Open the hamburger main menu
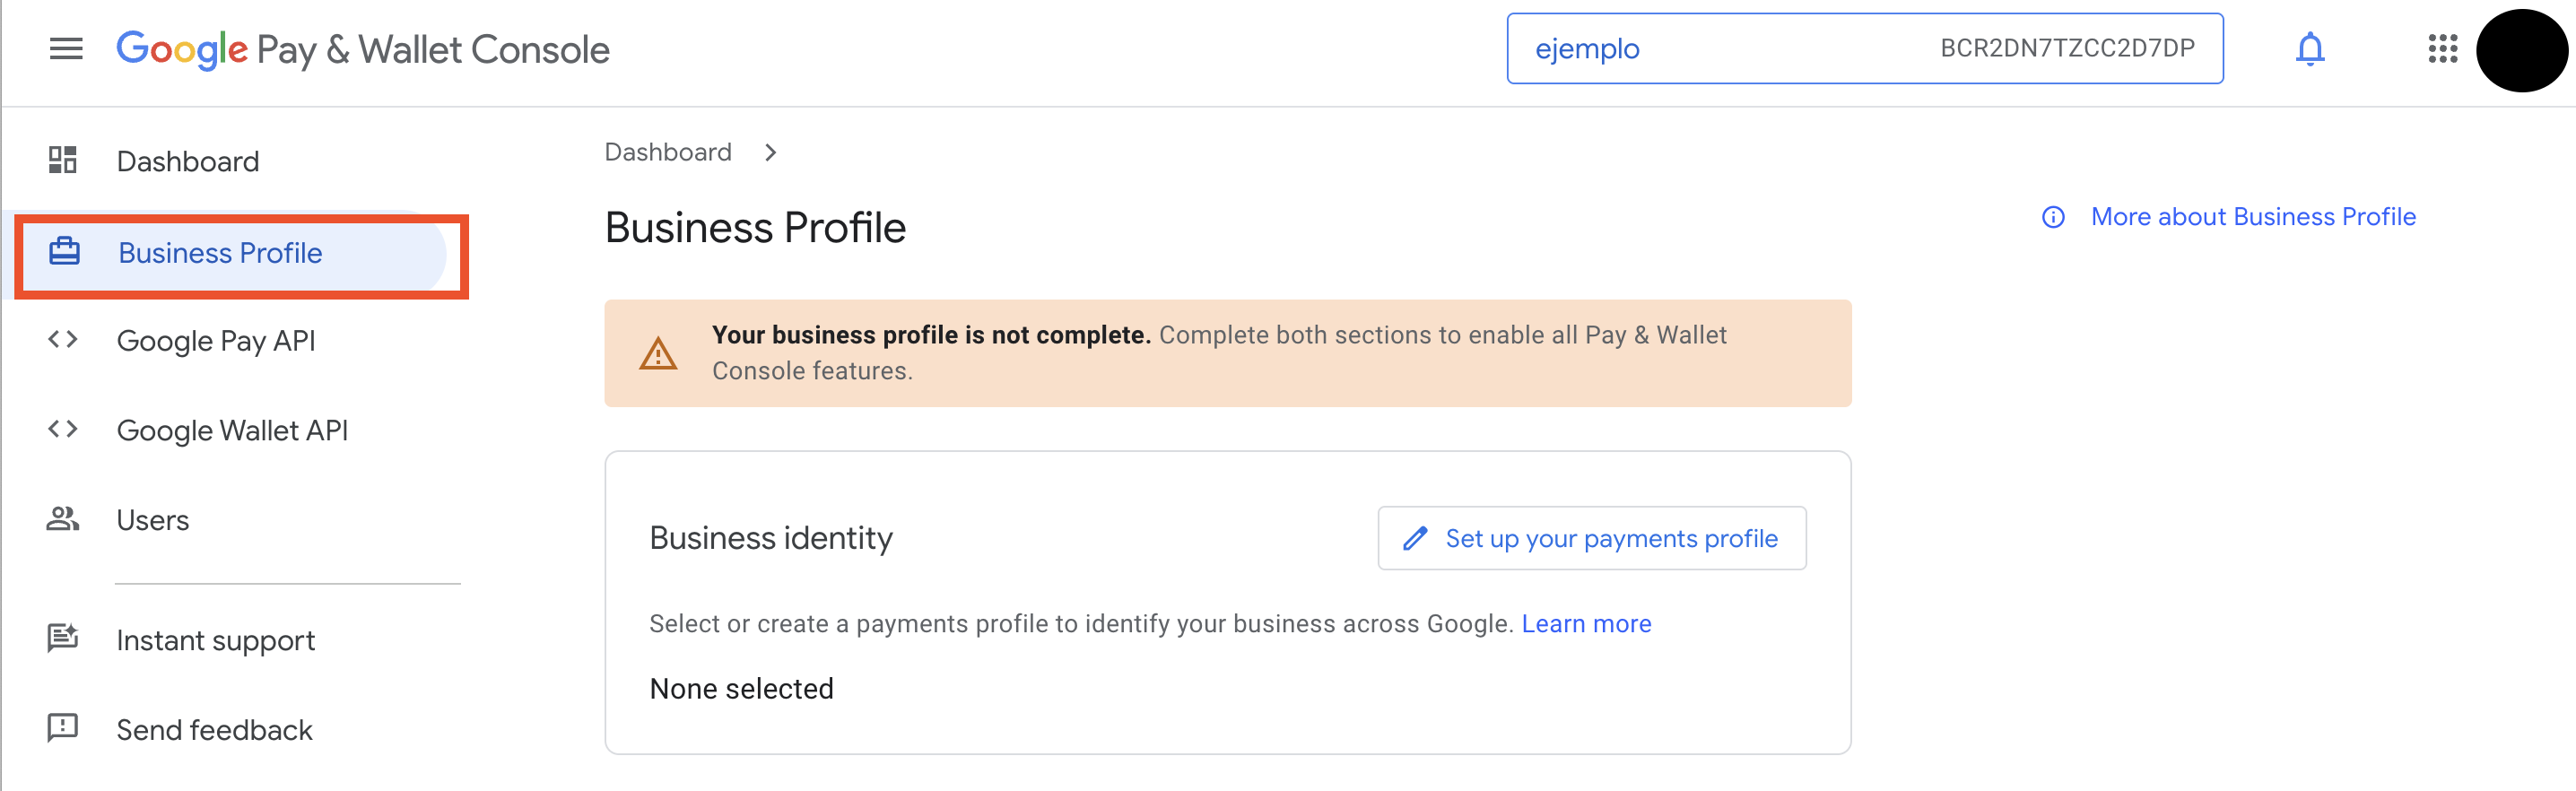 [66, 48]
